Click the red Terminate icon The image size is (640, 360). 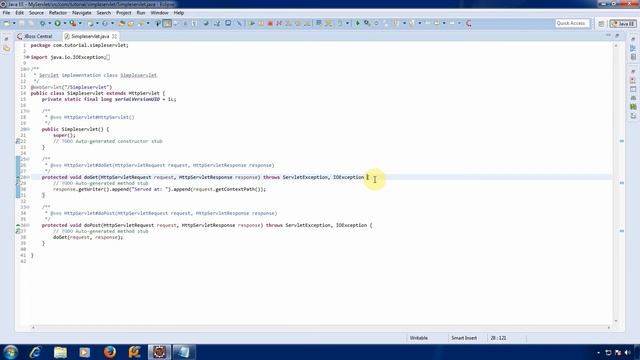(270, 23)
